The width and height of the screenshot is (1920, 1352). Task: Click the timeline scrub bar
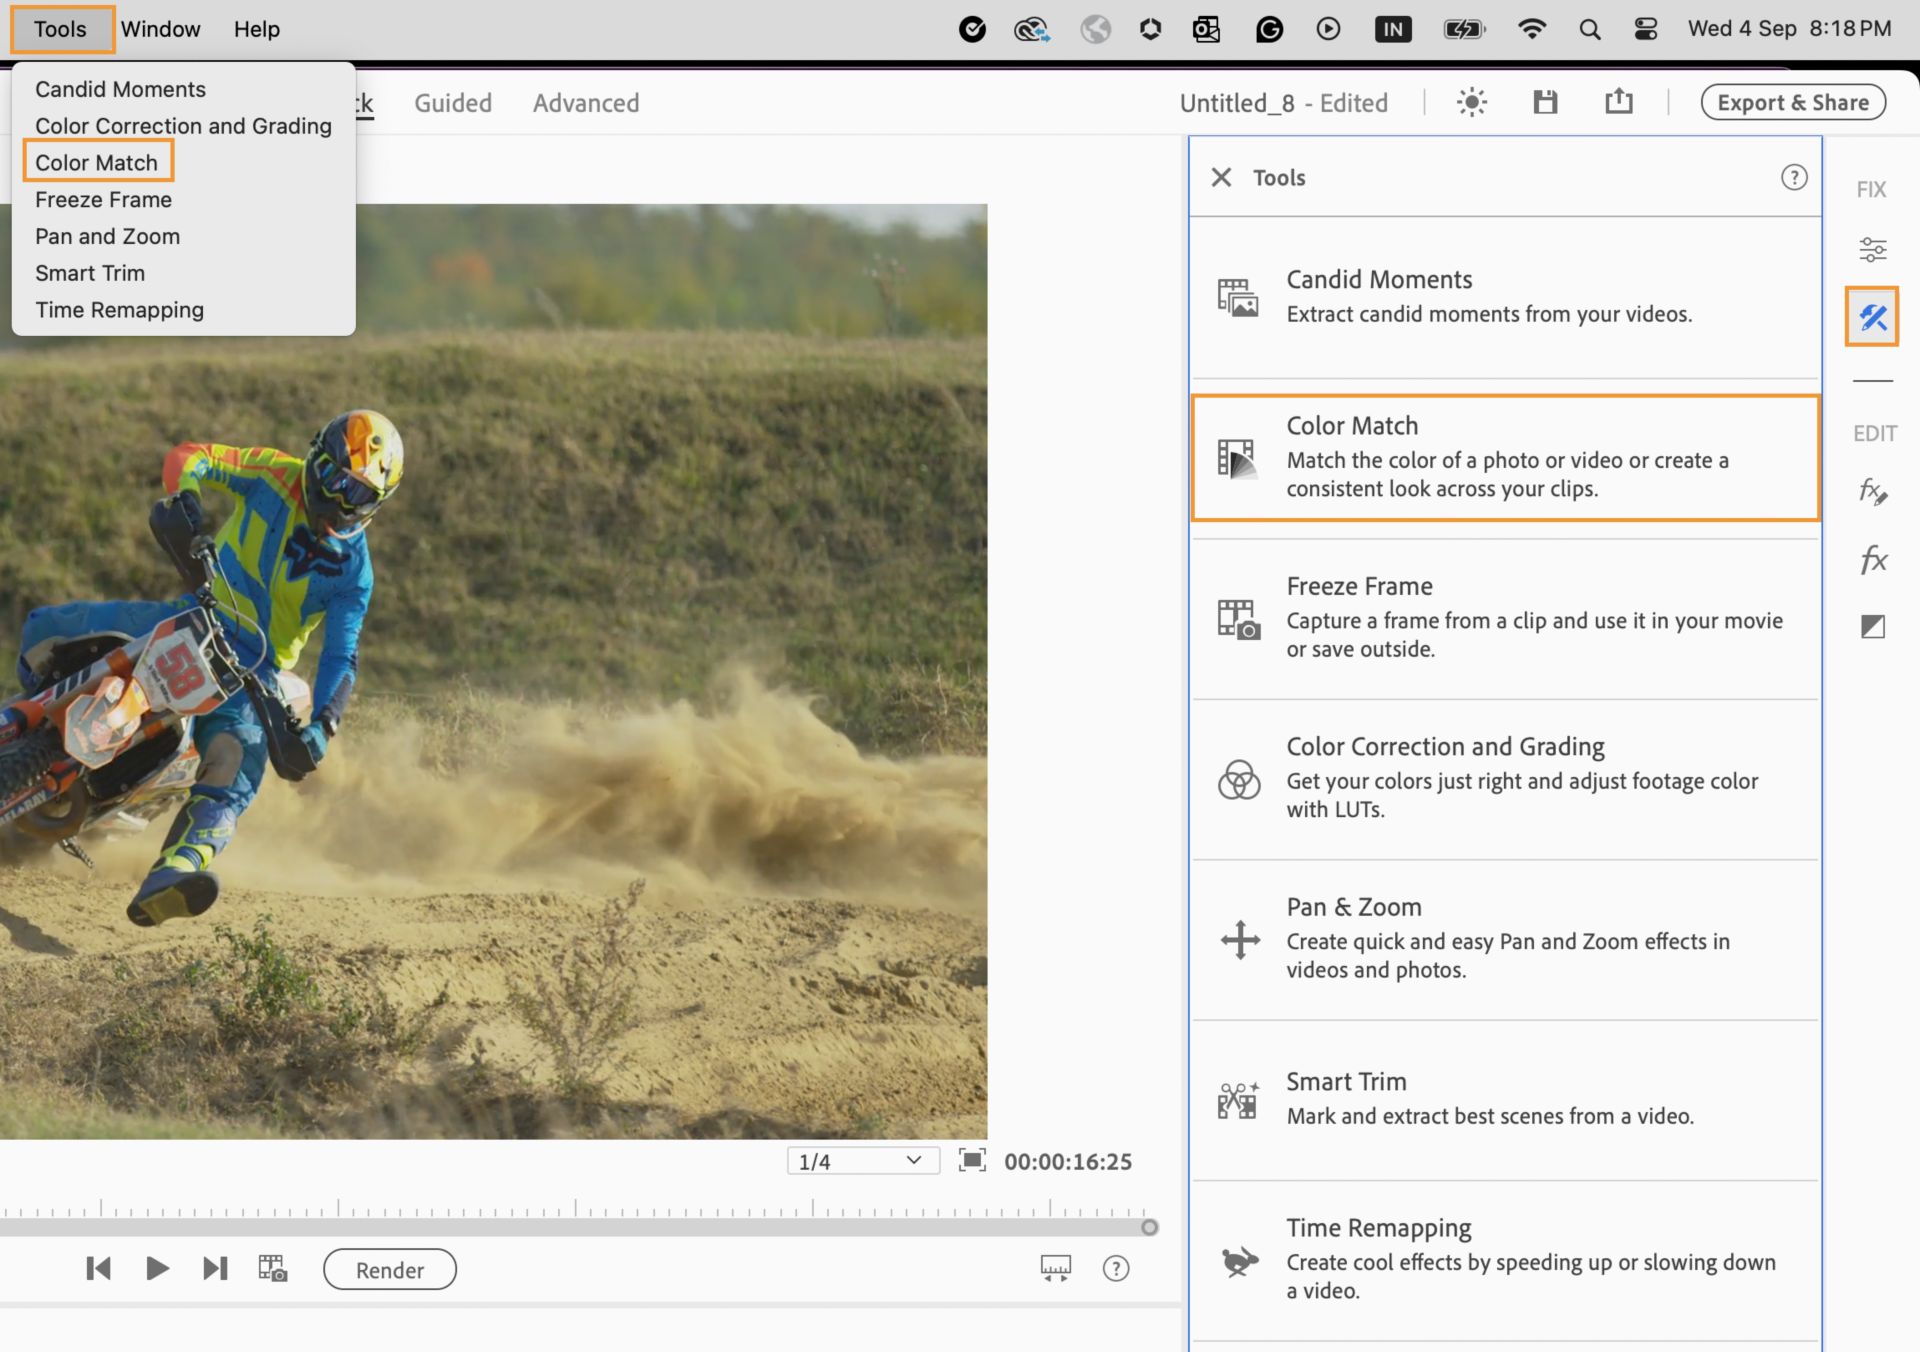(x=575, y=1227)
